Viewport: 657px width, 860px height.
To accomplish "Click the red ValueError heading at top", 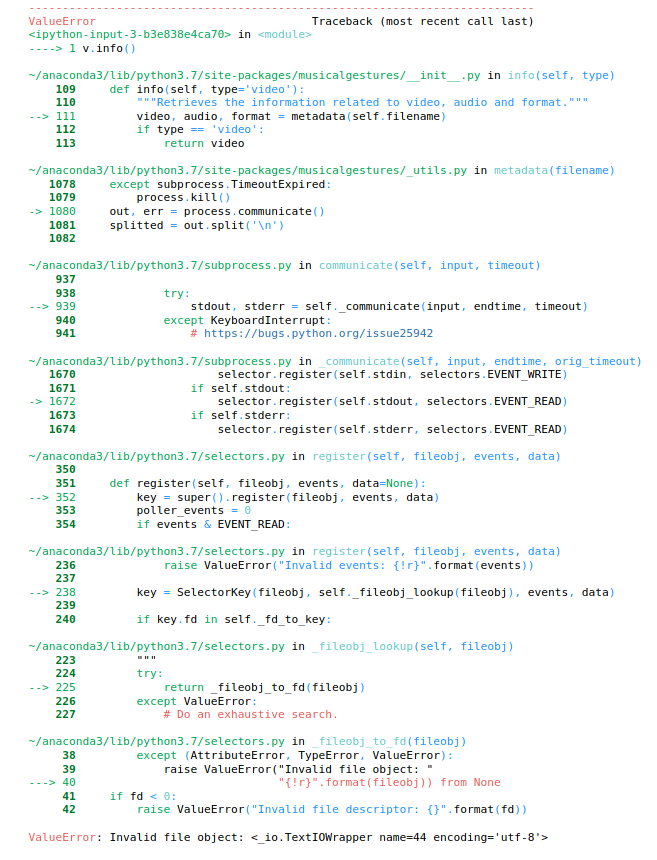I will 62,21.
